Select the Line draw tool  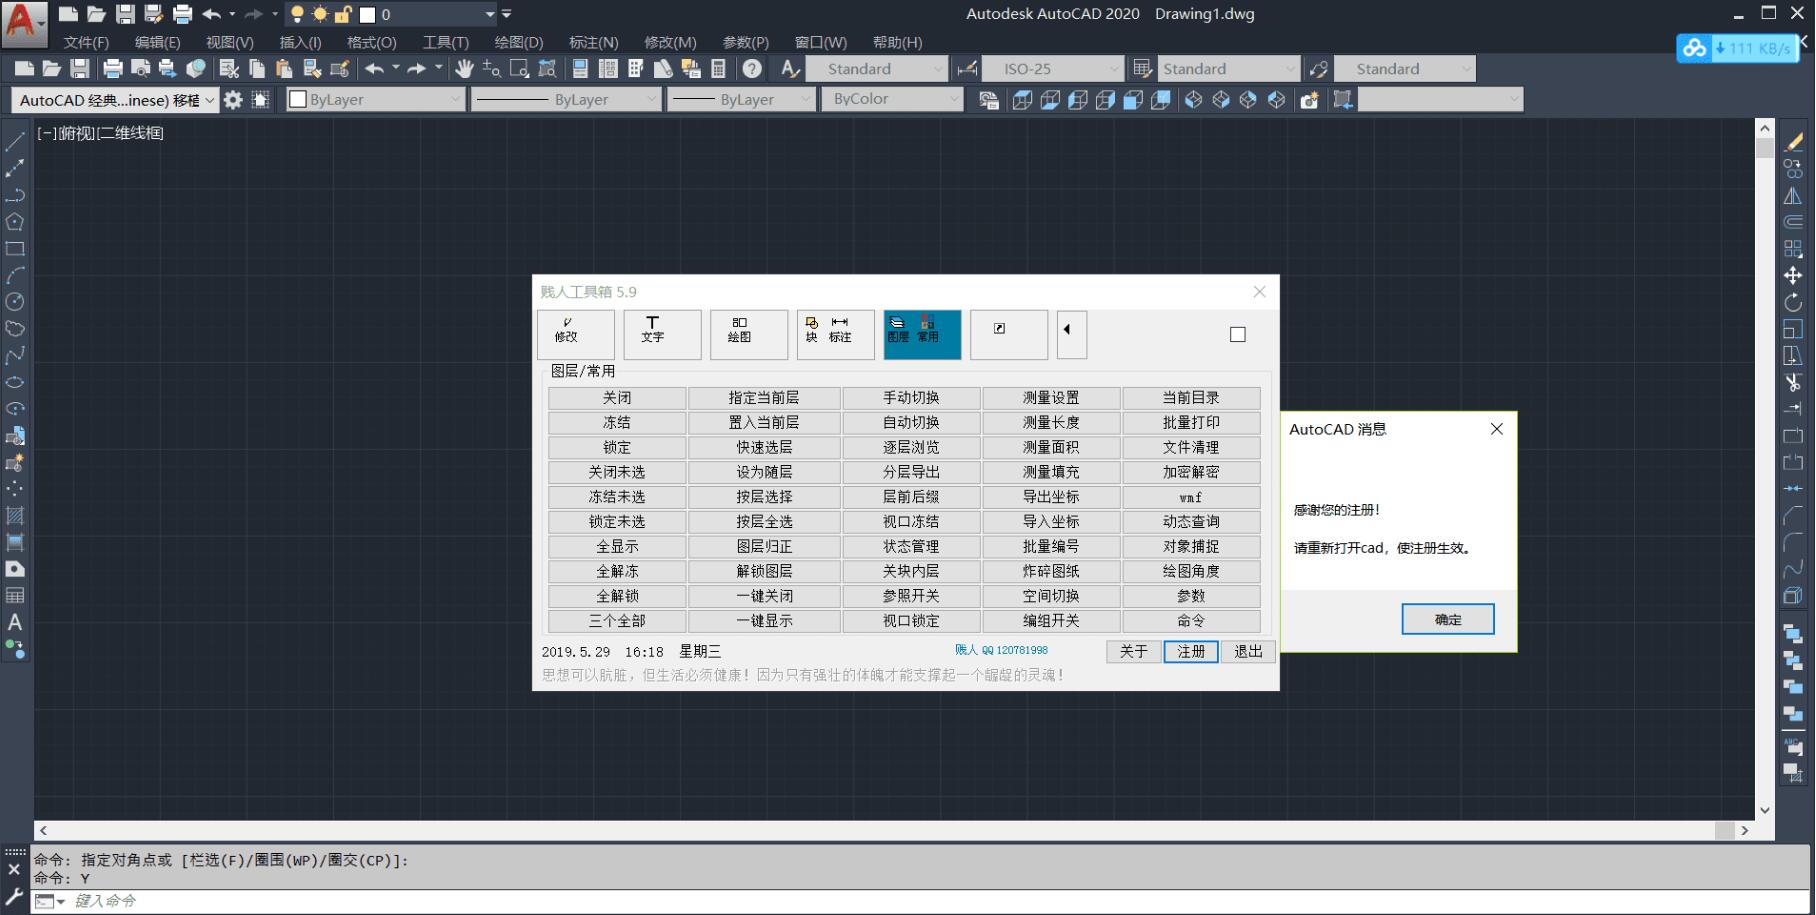(x=15, y=141)
